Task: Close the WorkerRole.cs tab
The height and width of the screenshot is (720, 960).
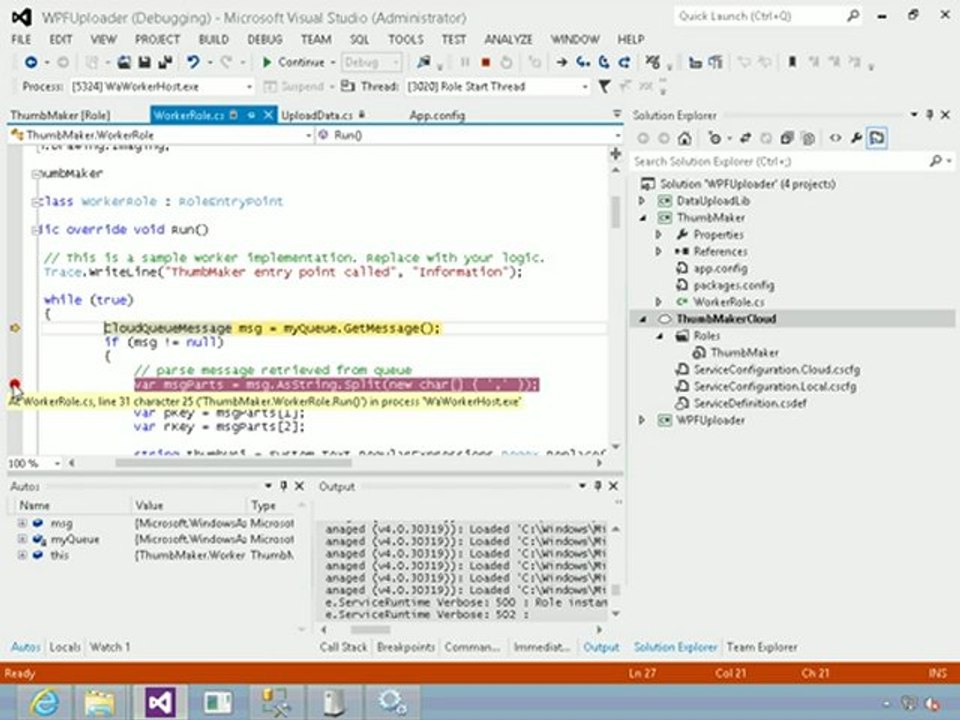Action: pyautogui.click(x=268, y=115)
